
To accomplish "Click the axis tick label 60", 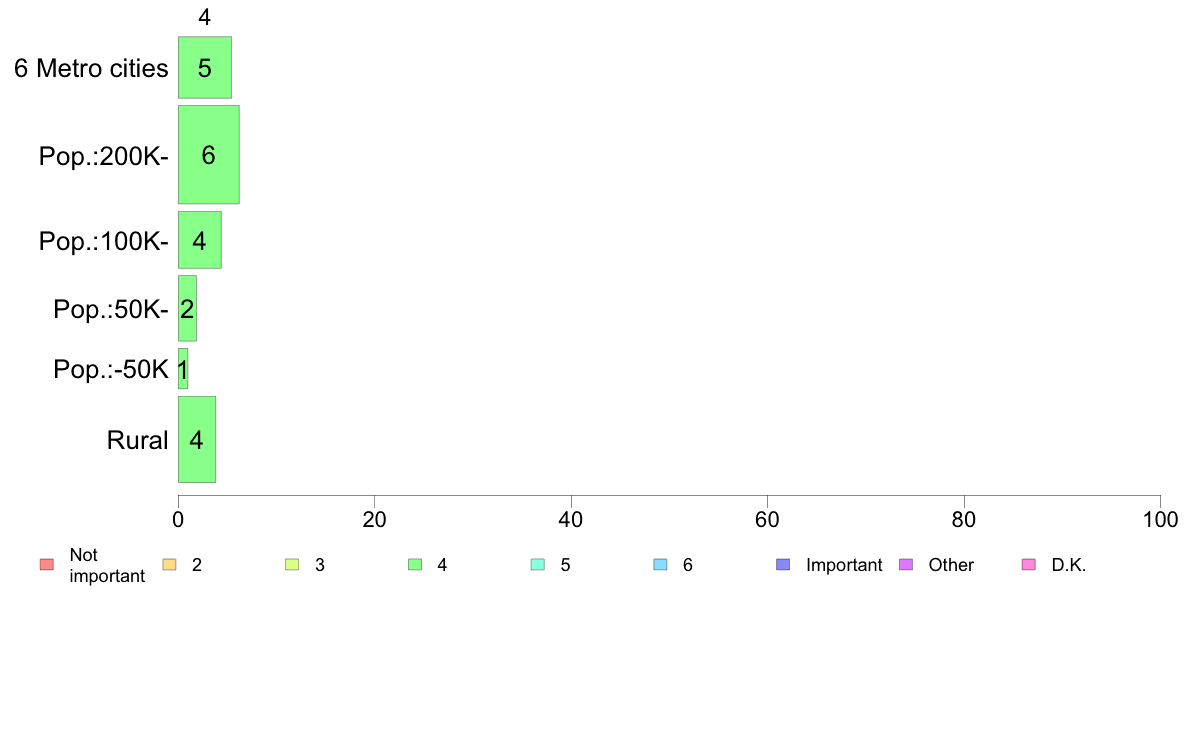I will coord(767,519).
